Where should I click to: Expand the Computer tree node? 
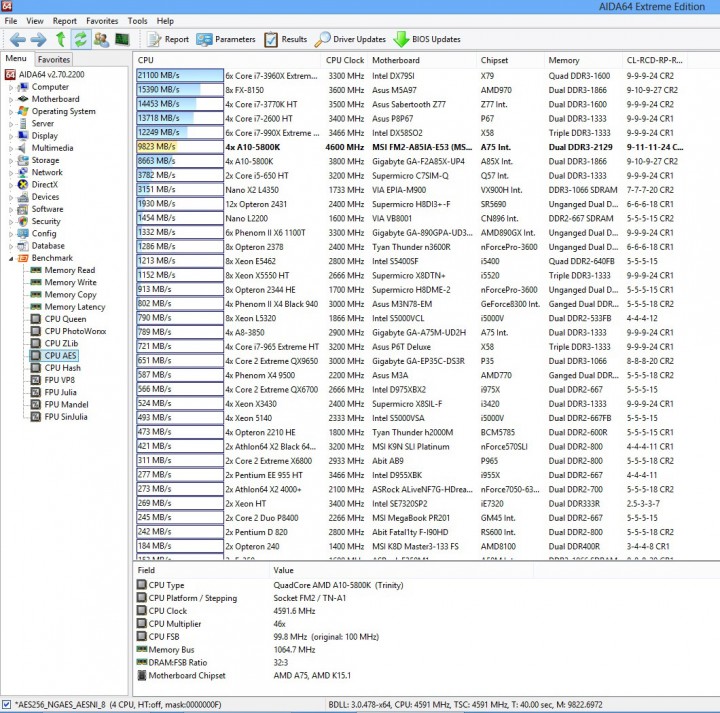11,87
